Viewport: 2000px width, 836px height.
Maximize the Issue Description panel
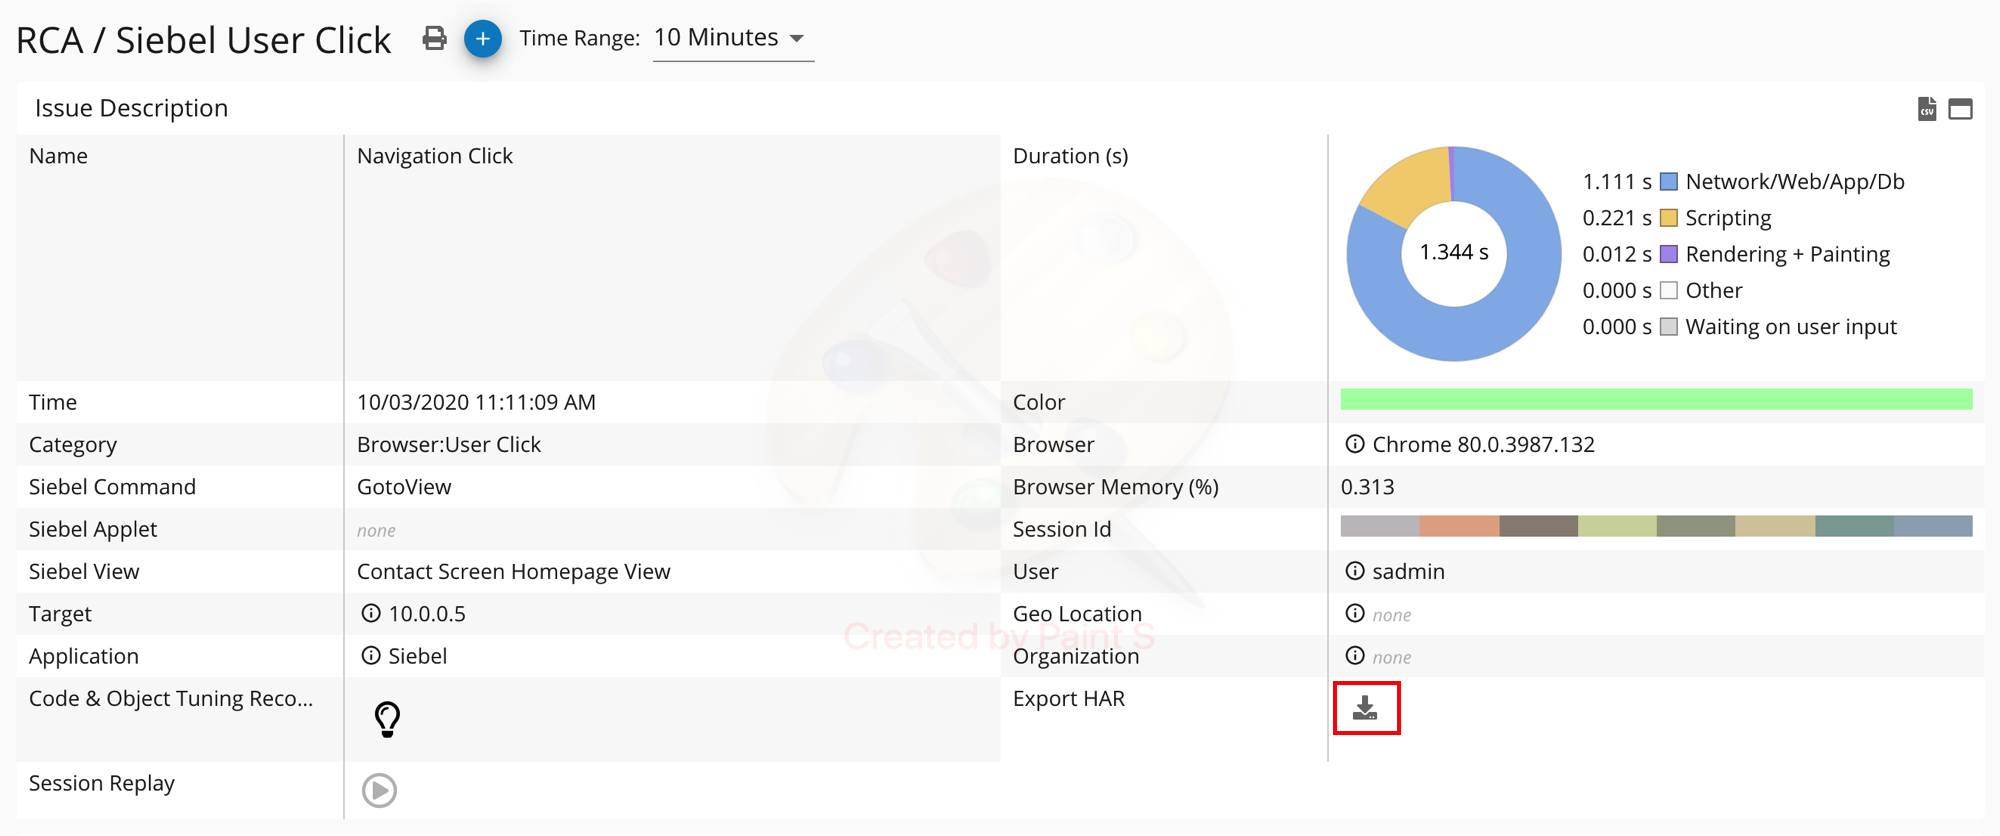click(x=1960, y=109)
